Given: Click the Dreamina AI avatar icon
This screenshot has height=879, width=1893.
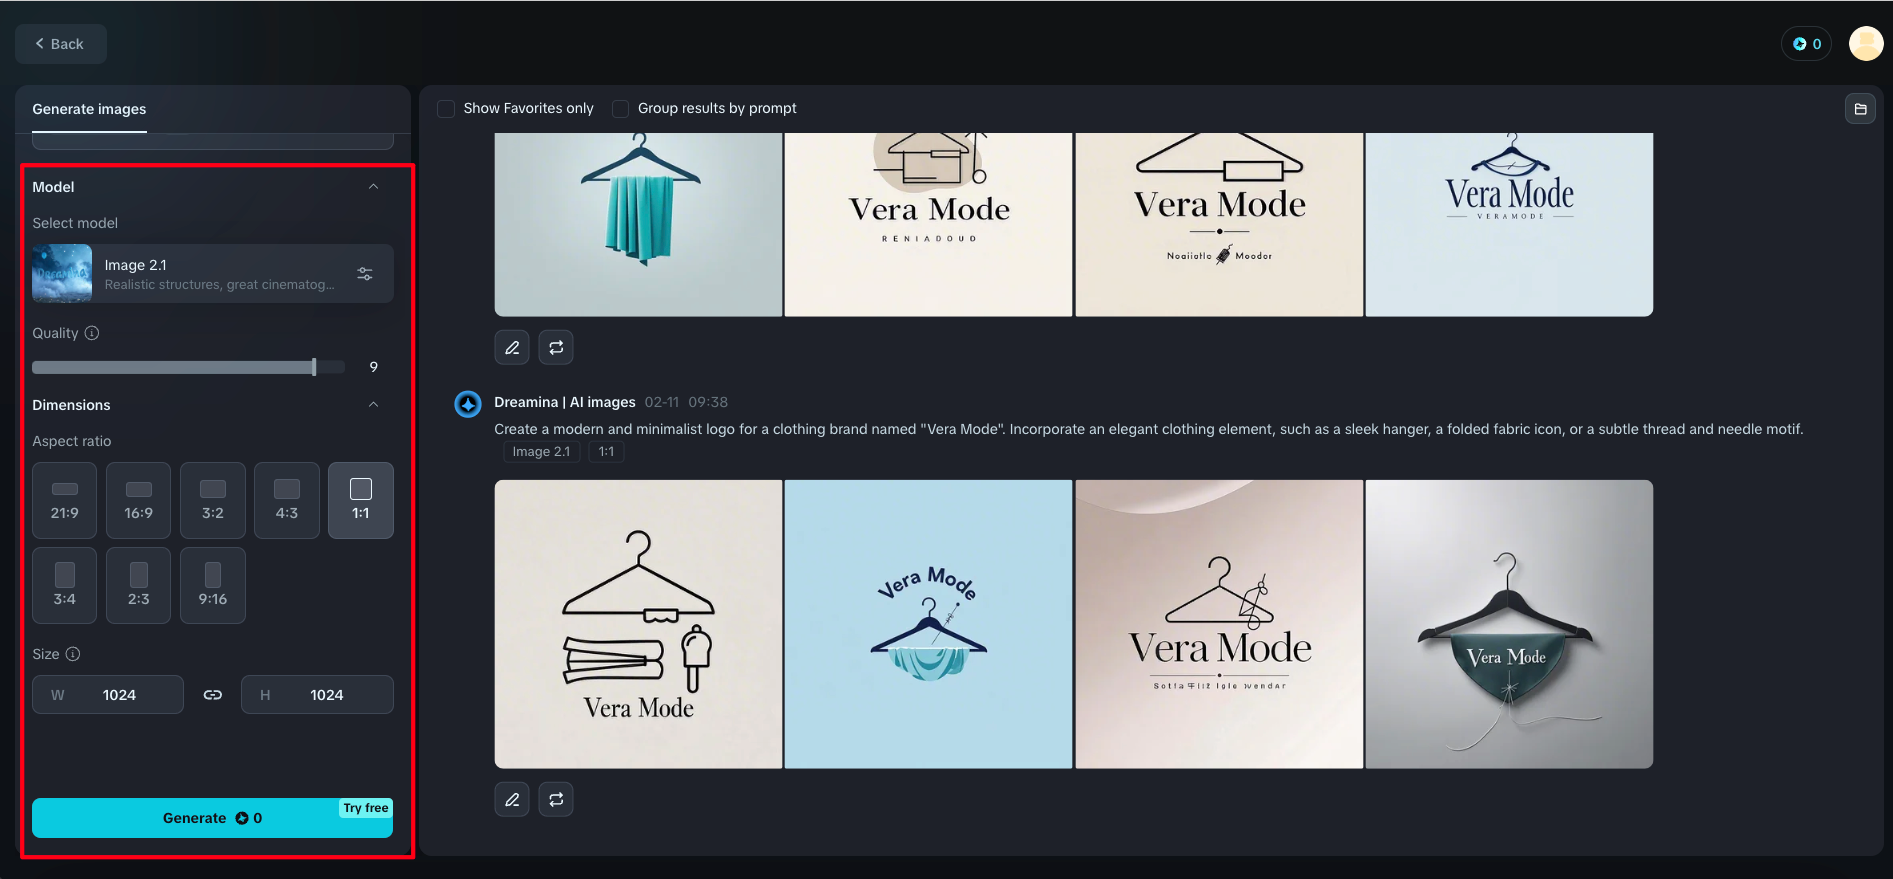Looking at the screenshot, I should pyautogui.click(x=468, y=404).
